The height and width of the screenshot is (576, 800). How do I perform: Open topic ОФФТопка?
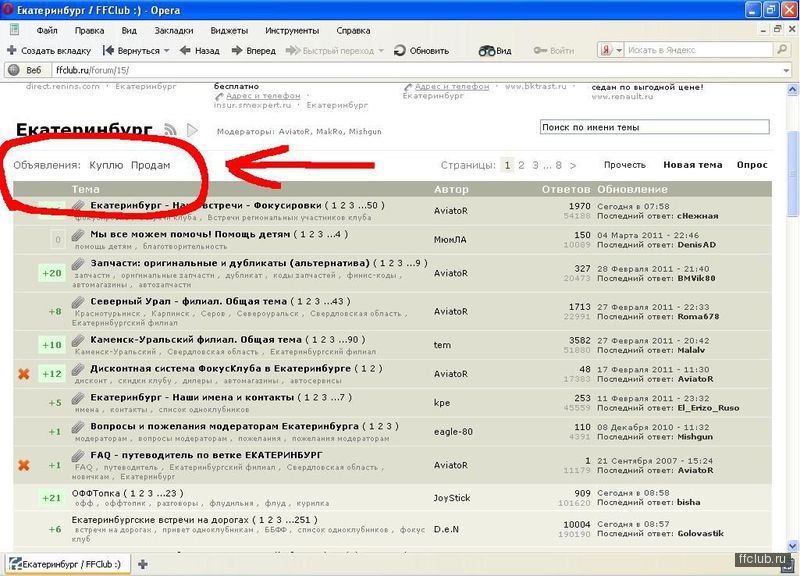(96, 493)
